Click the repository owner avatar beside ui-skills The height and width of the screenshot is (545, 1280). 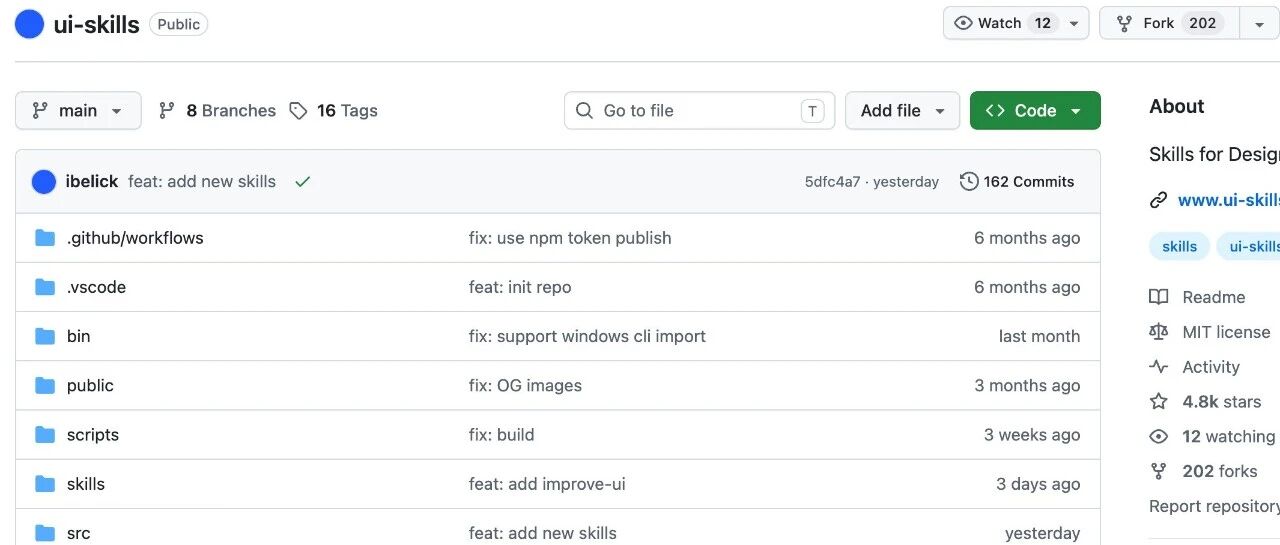(29, 24)
